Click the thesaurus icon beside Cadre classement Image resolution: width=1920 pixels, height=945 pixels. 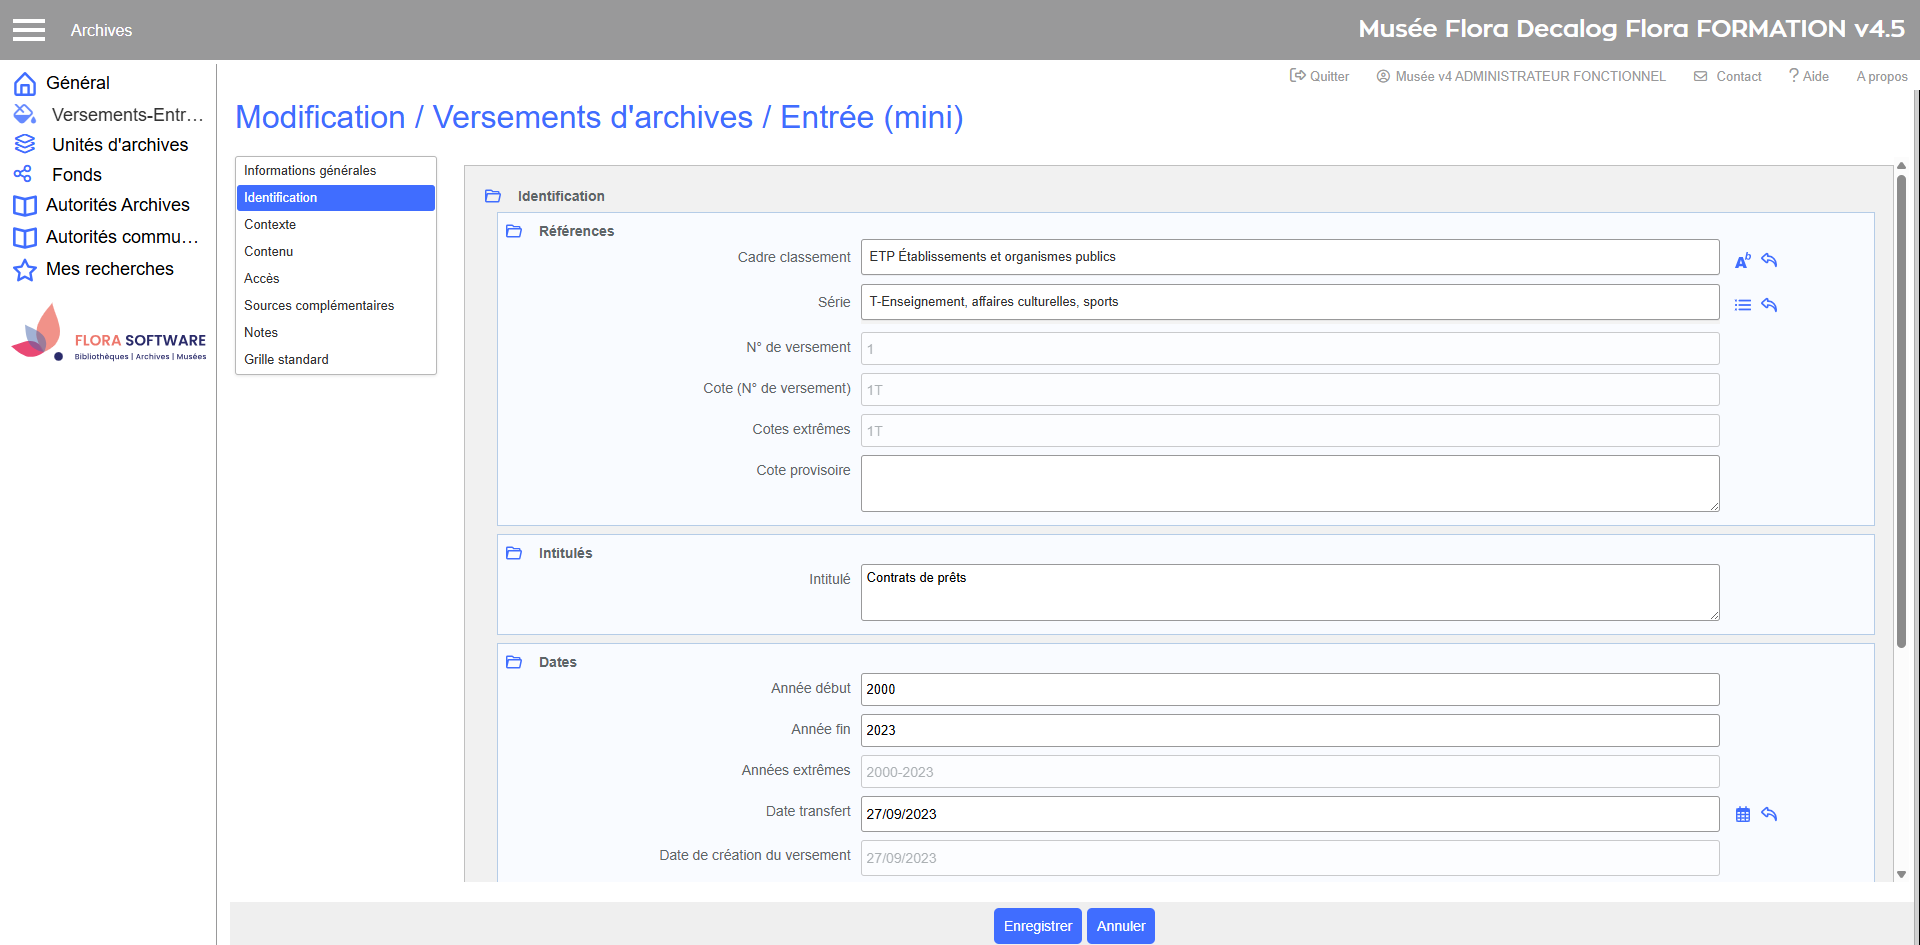(x=1742, y=261)
